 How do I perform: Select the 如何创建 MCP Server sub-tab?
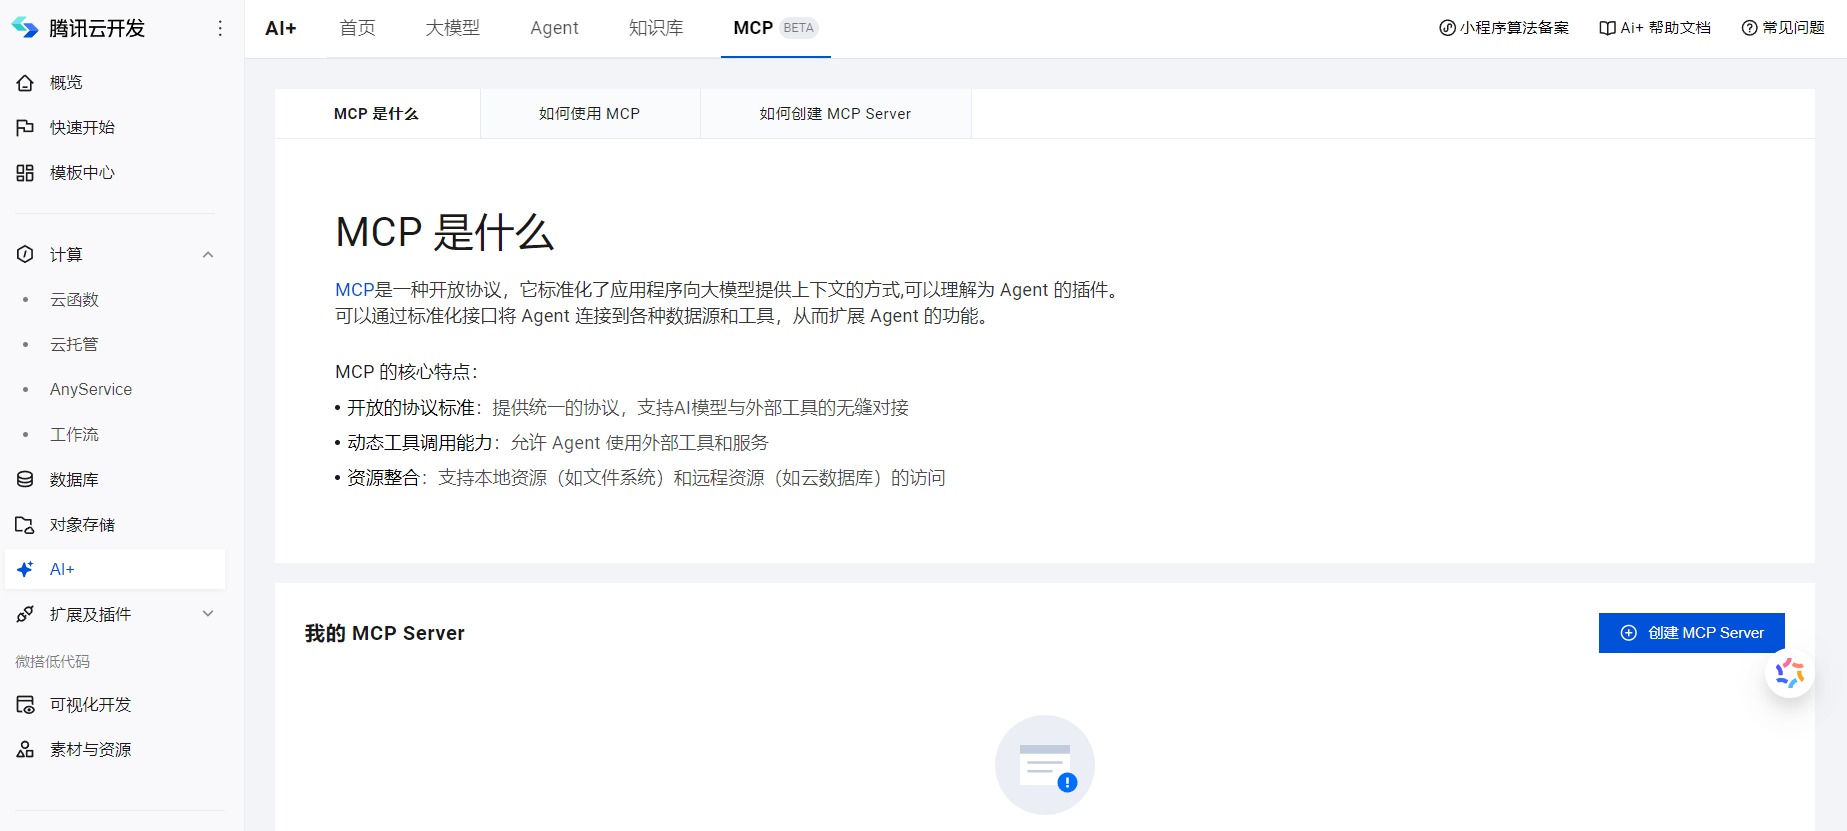click(x=835, y=114)
